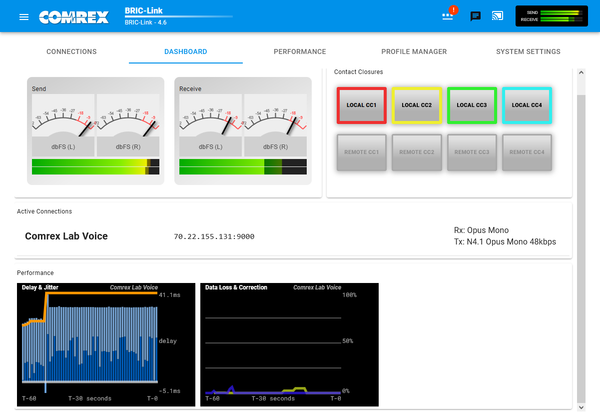
Task: Click the Send dbFS (R) VU meter
Action: click(x=128, y=125)
